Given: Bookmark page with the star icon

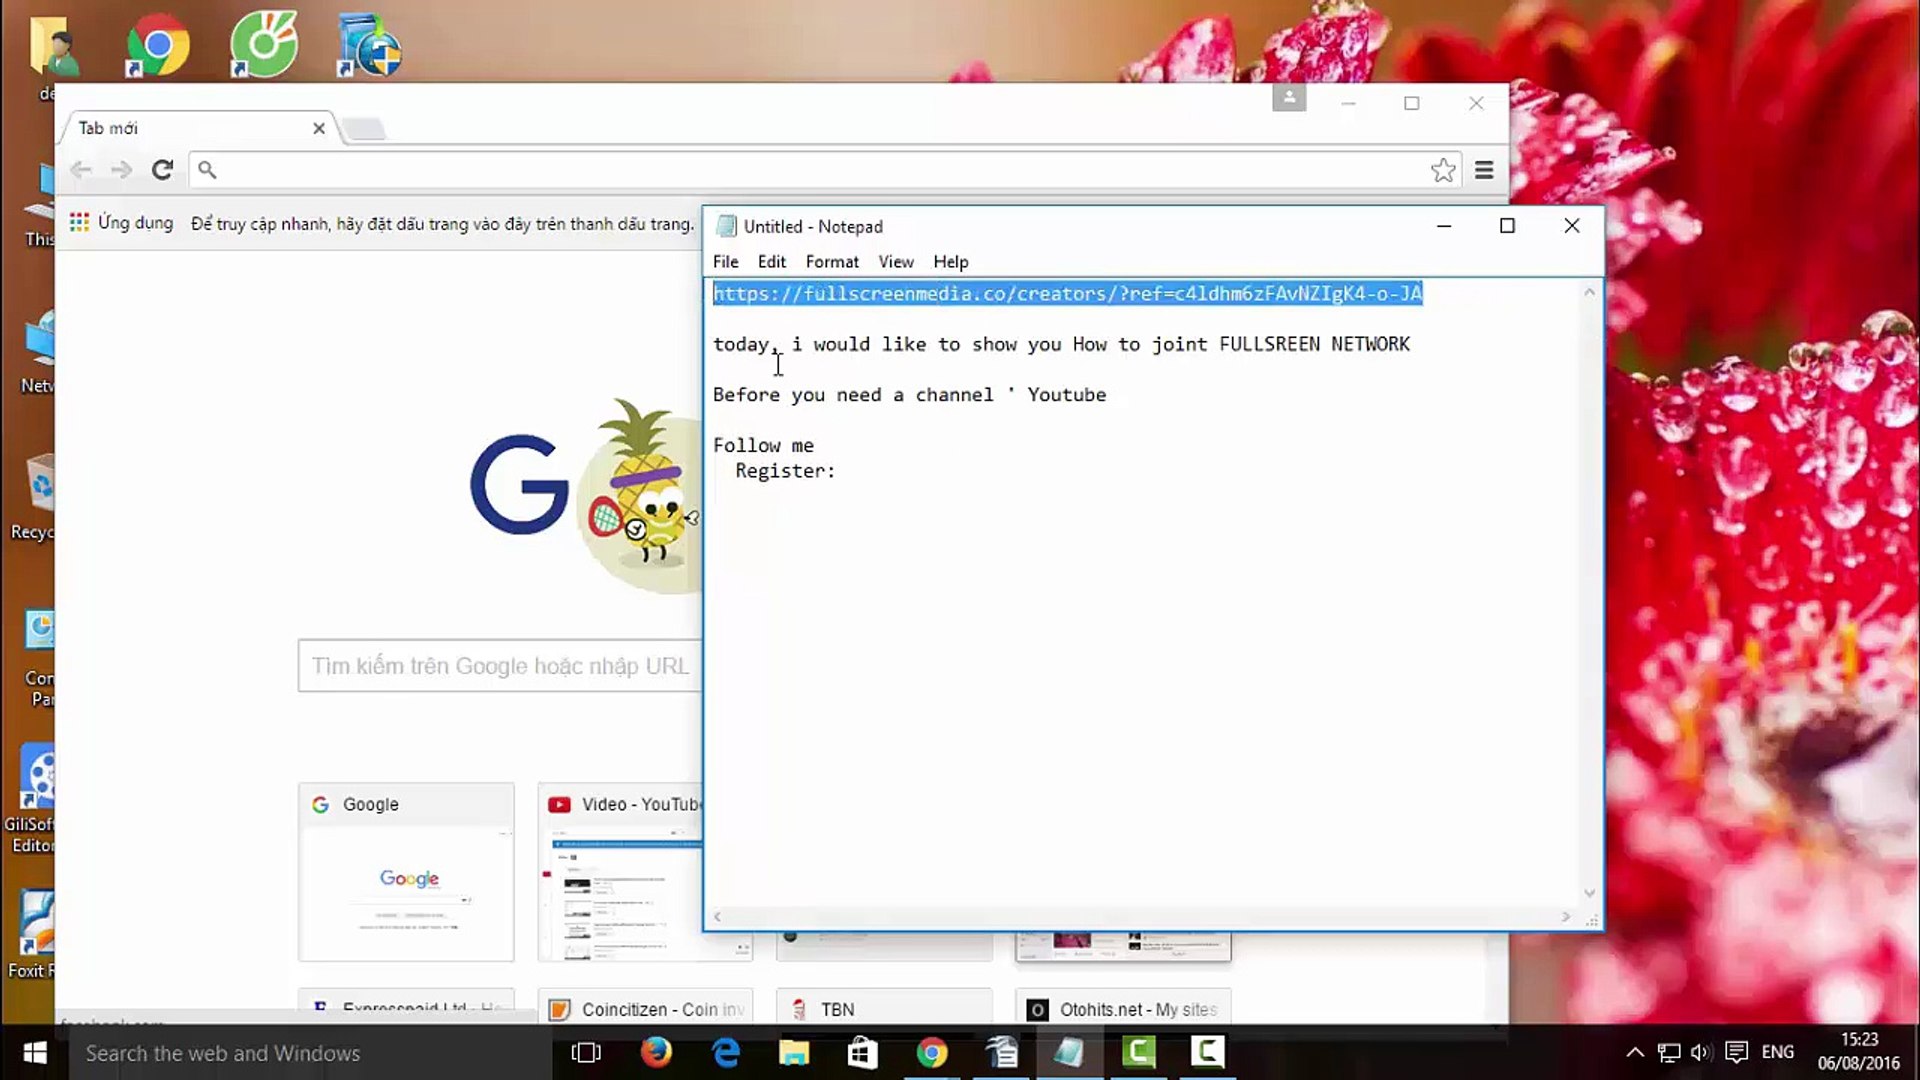Looking at the screenshot, I should point(1442,170).
